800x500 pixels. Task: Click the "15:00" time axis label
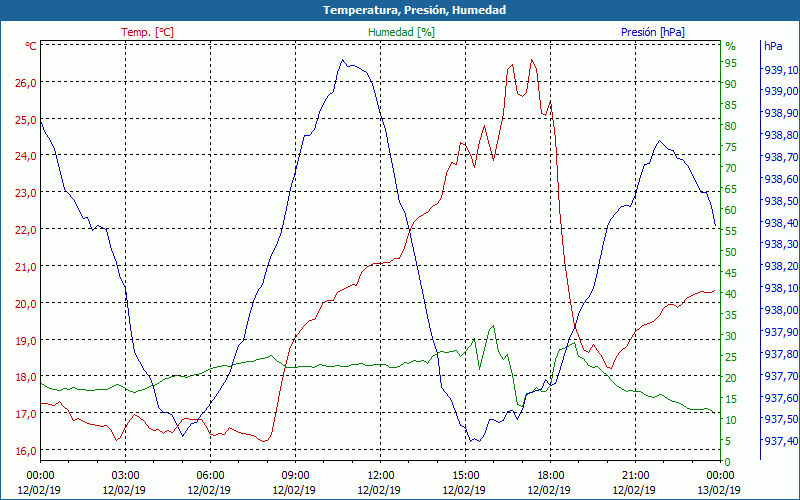coord(465,476)
